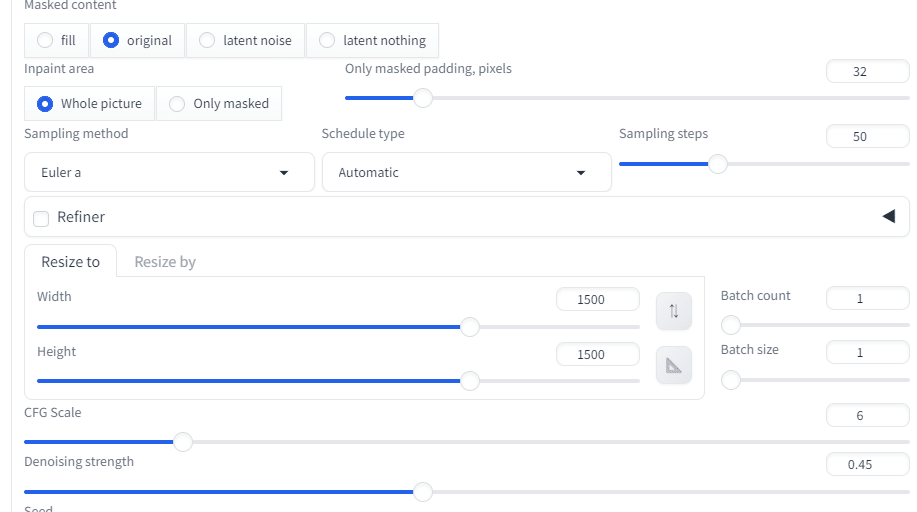This screenshot has width=917, height=512.
Task: Click the Denoising strength value field
Action: 867,464
